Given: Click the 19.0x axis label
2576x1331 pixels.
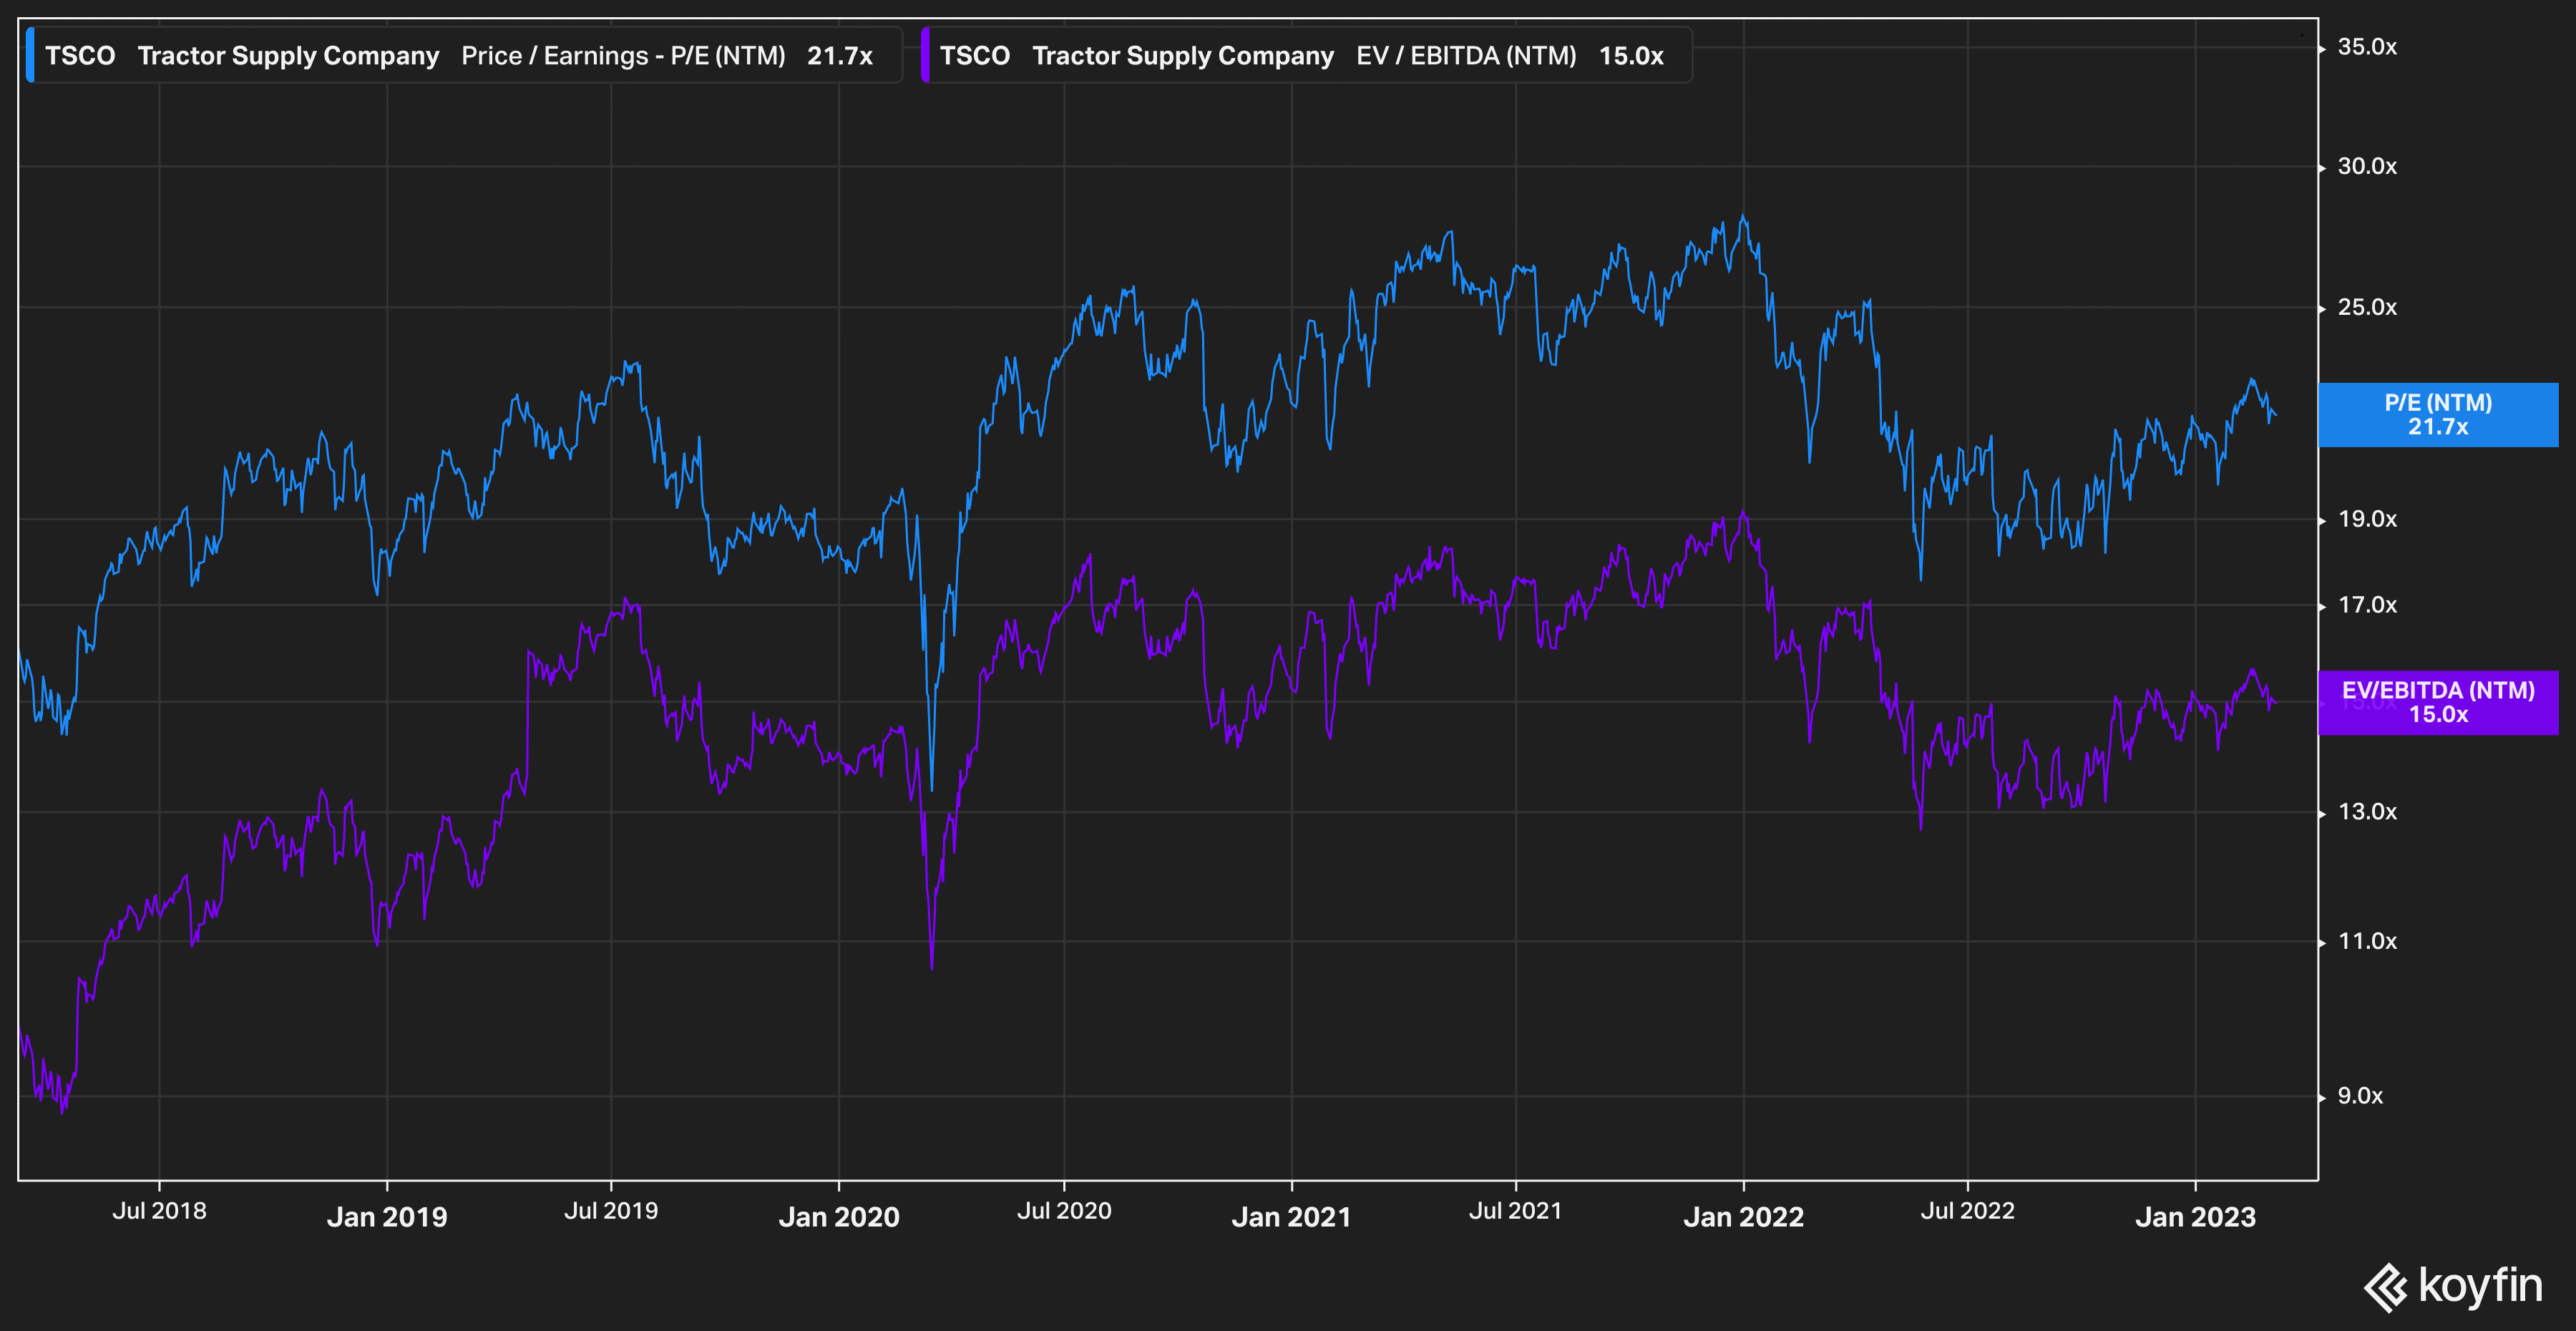Looking at the screenshot, I should [x=2367, y=519].
